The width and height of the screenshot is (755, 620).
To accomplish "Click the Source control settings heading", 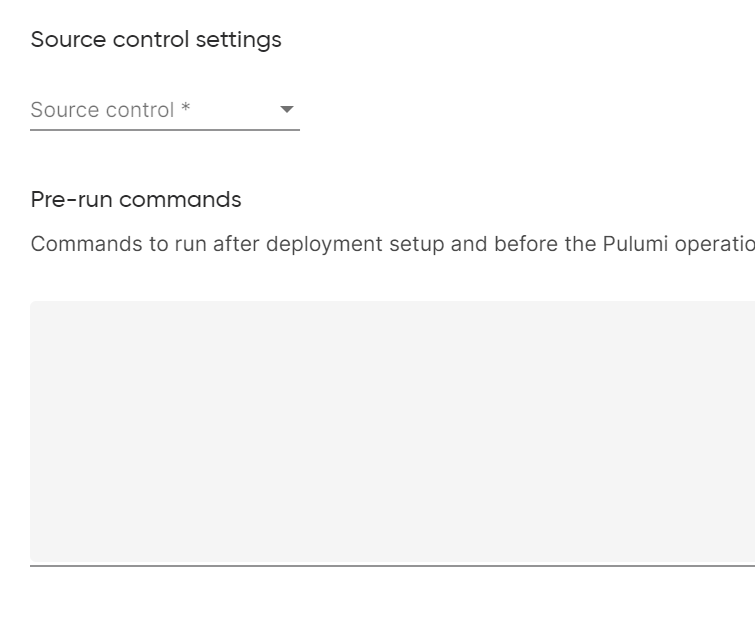I will pos(156,40).
